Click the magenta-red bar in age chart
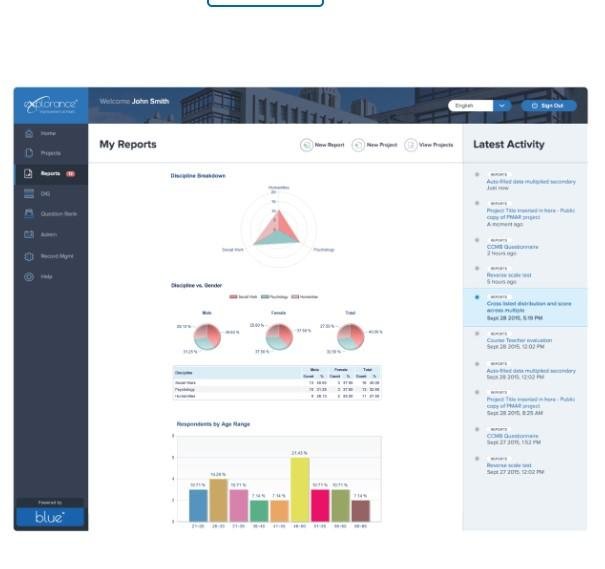The width and height of the screenshot is (605, 569). click(x=320, y=506)
